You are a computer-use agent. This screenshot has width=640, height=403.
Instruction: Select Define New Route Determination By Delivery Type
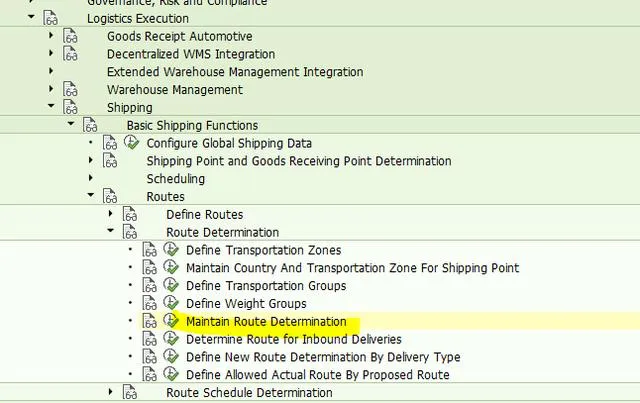[x=323, y=357]
